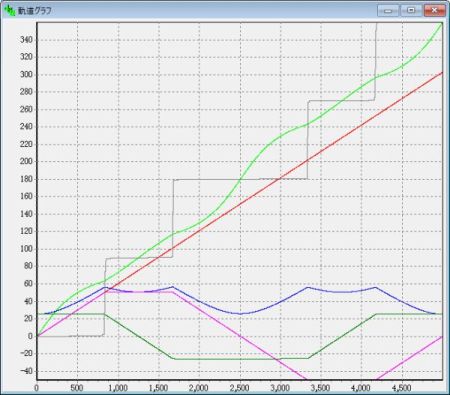Minimize the graph window
450x395 pixels.
[x=388, y=10]
